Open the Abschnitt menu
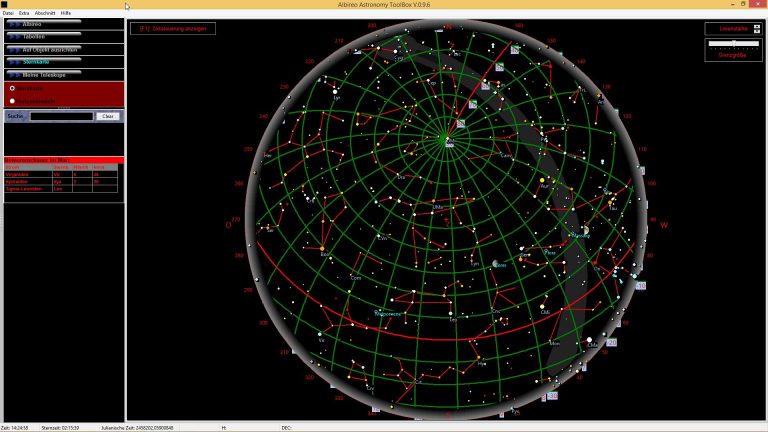 45,13
